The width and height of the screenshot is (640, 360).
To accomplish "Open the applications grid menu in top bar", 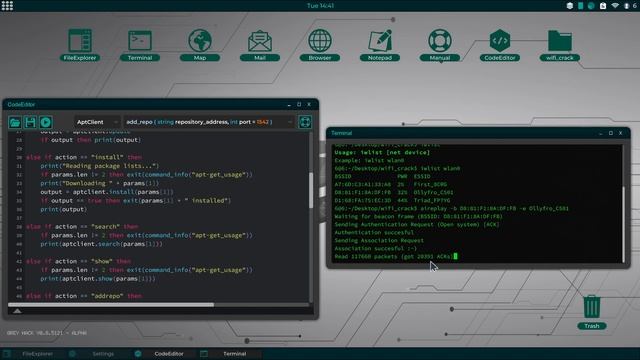I will tap(7, 5).
